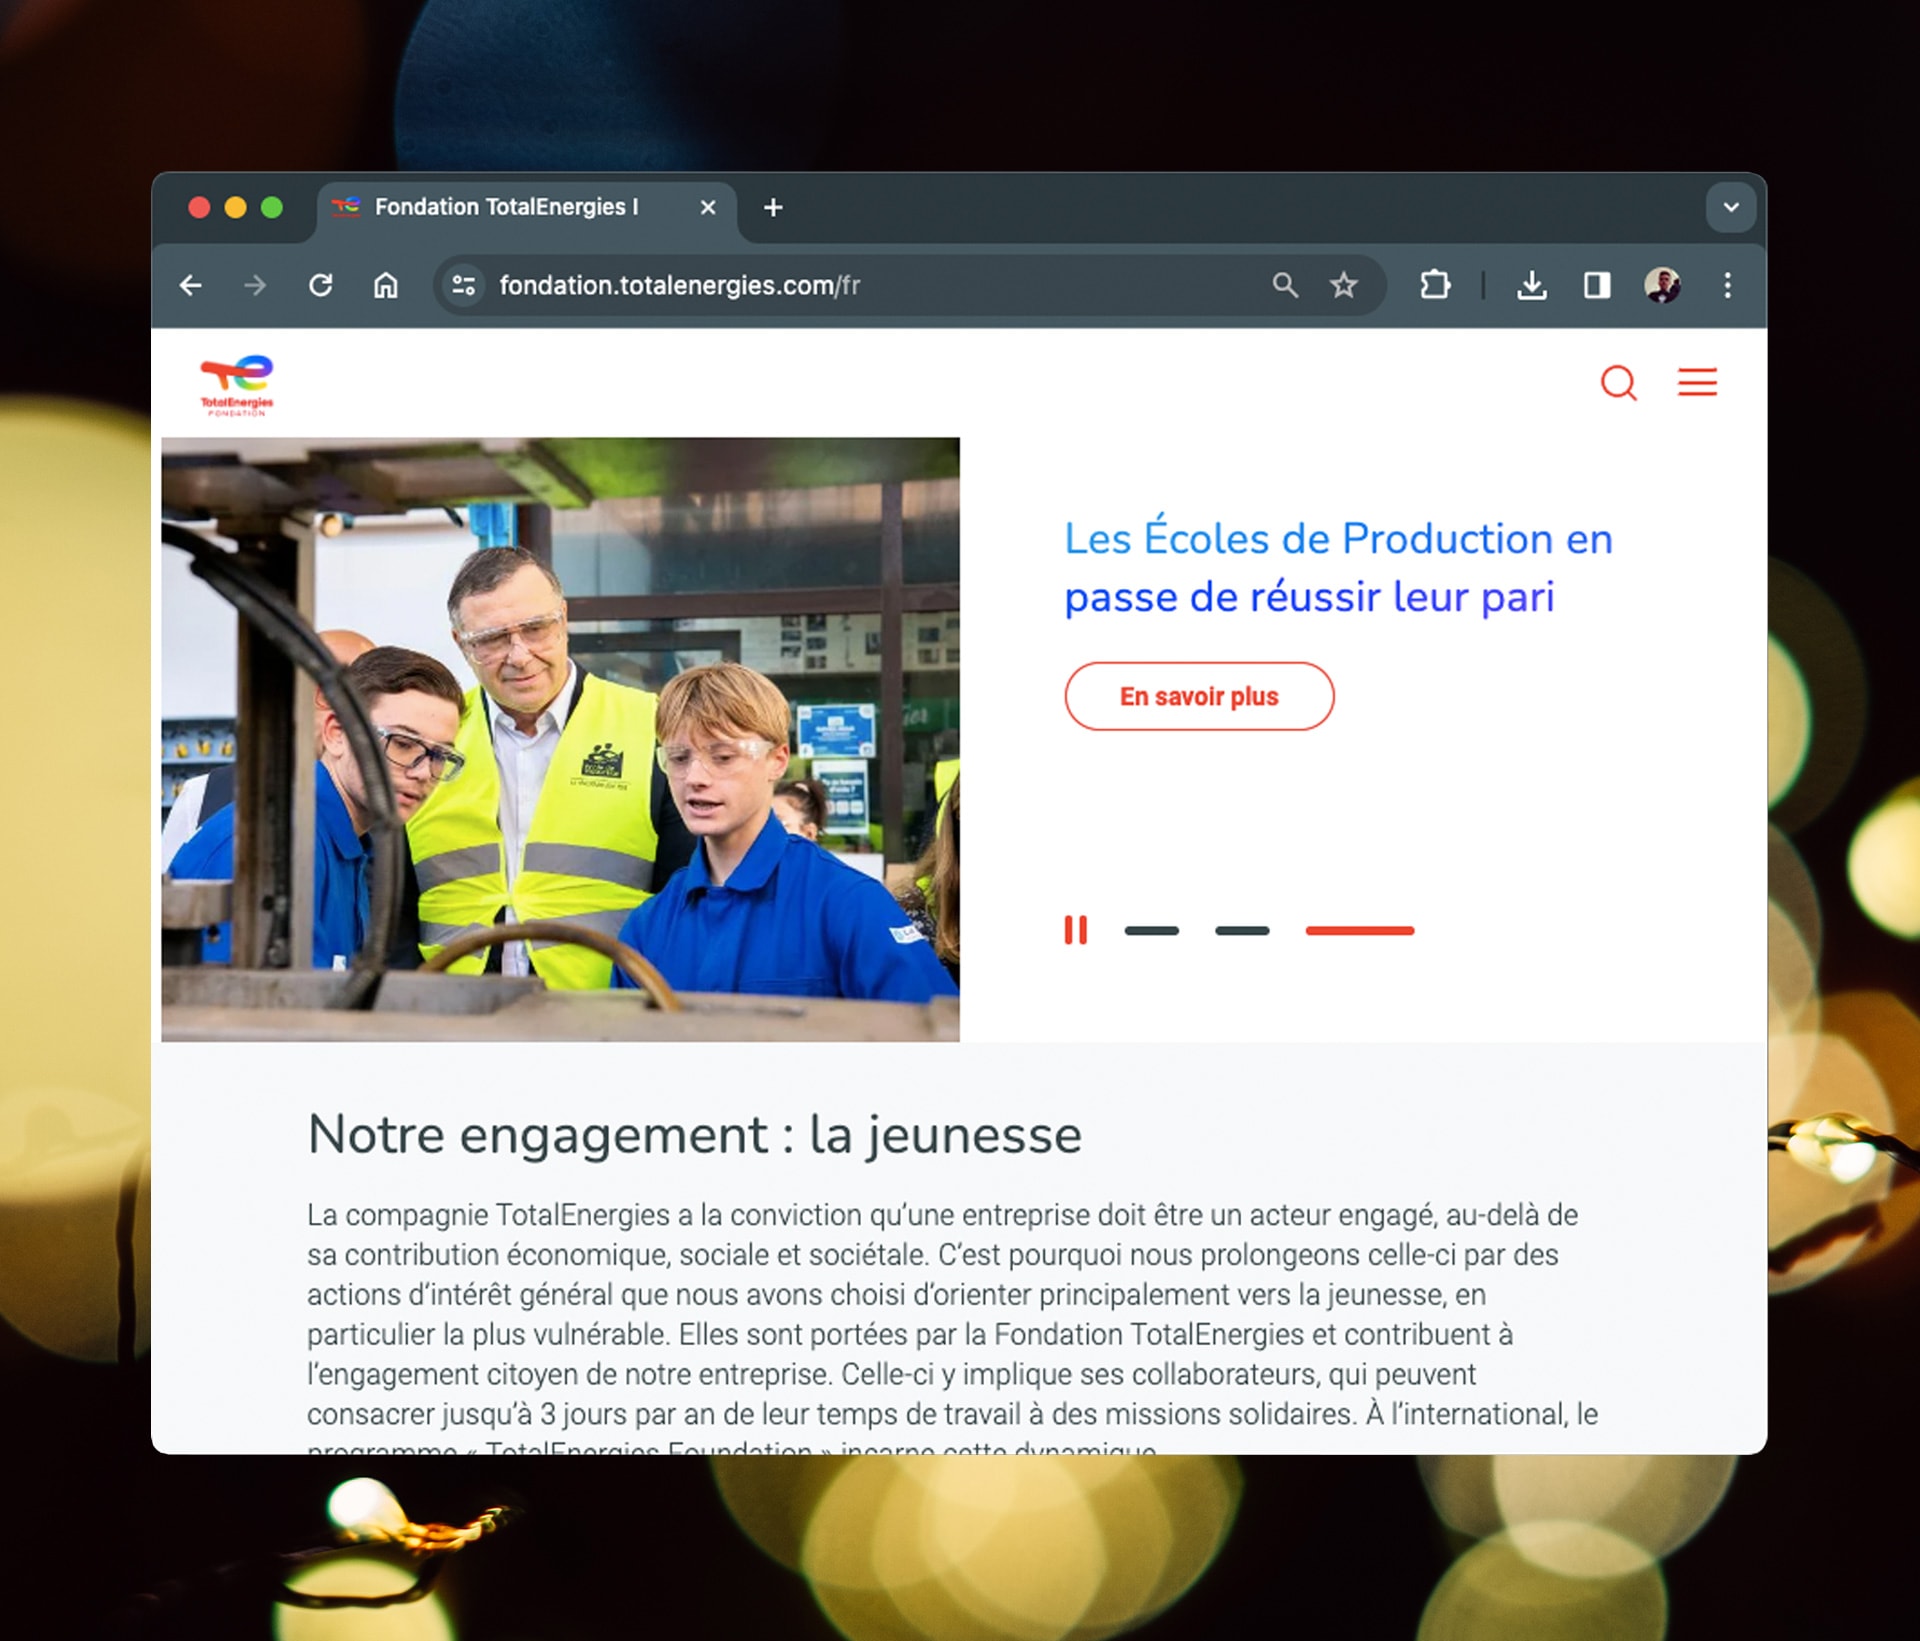Go to the first carousel slide indicator
1920x1641 pixels.
click(1151, 931)
